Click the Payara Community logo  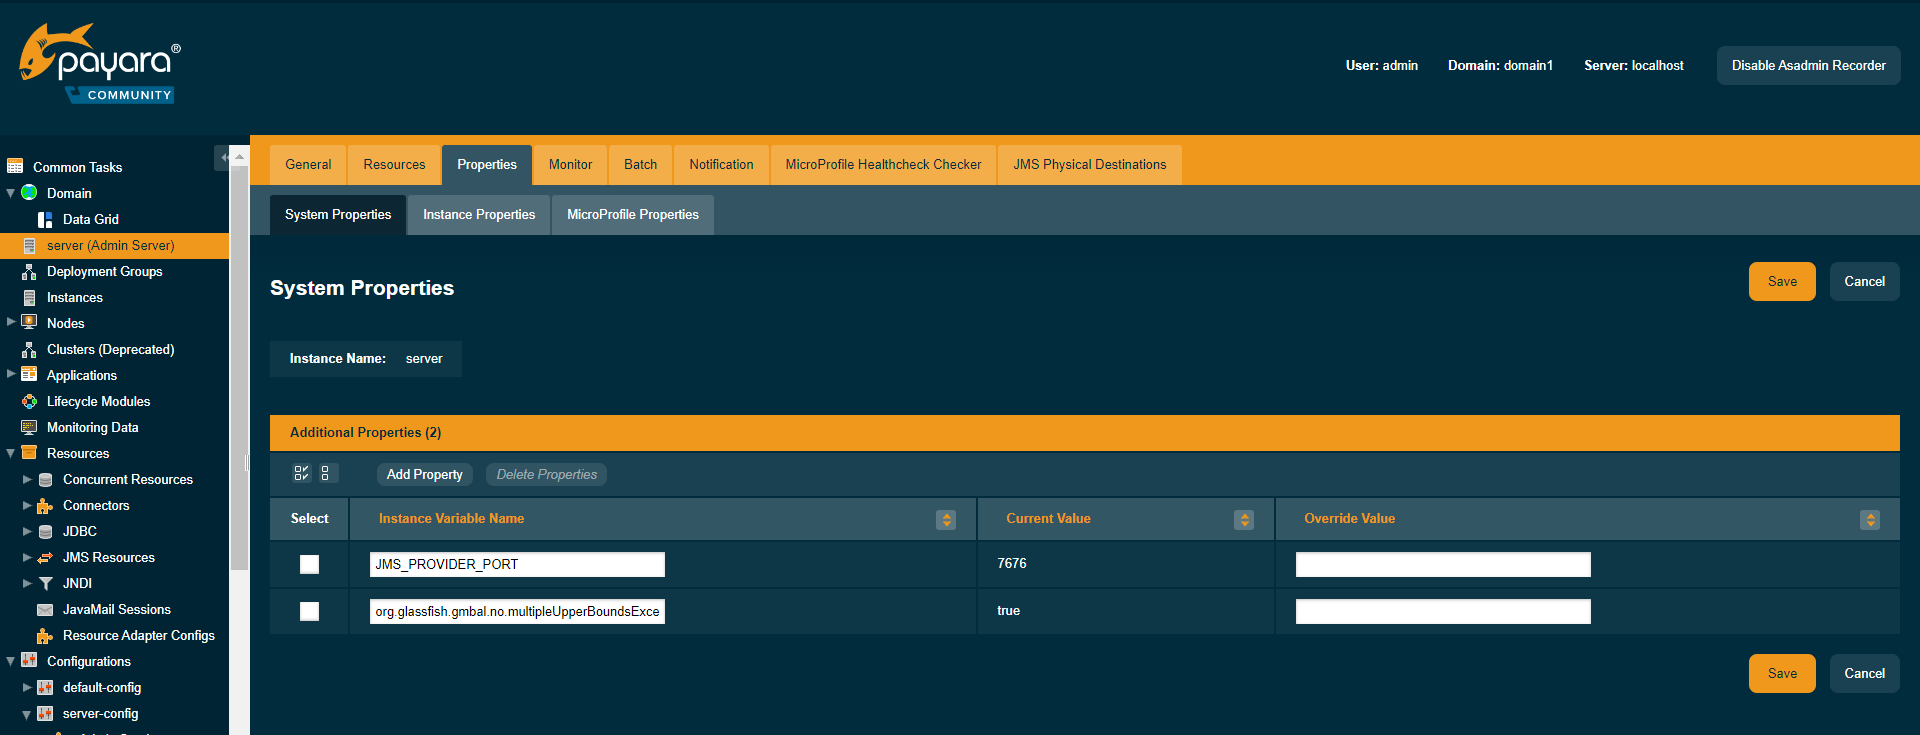point(99,64)
